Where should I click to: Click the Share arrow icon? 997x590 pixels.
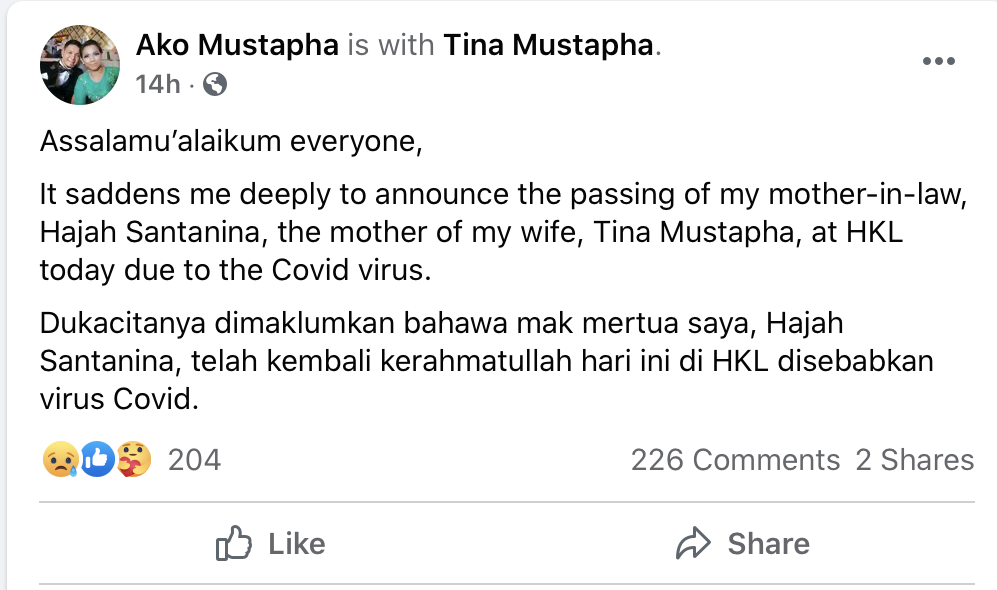point(692,544)
